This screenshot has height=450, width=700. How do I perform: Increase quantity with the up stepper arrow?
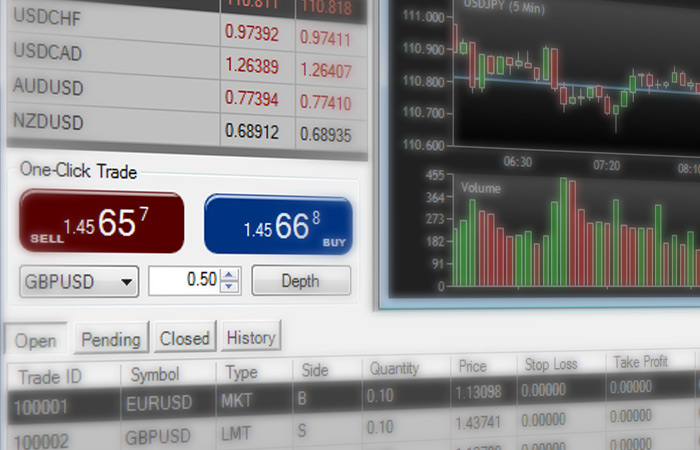click(x=230, y=275)
